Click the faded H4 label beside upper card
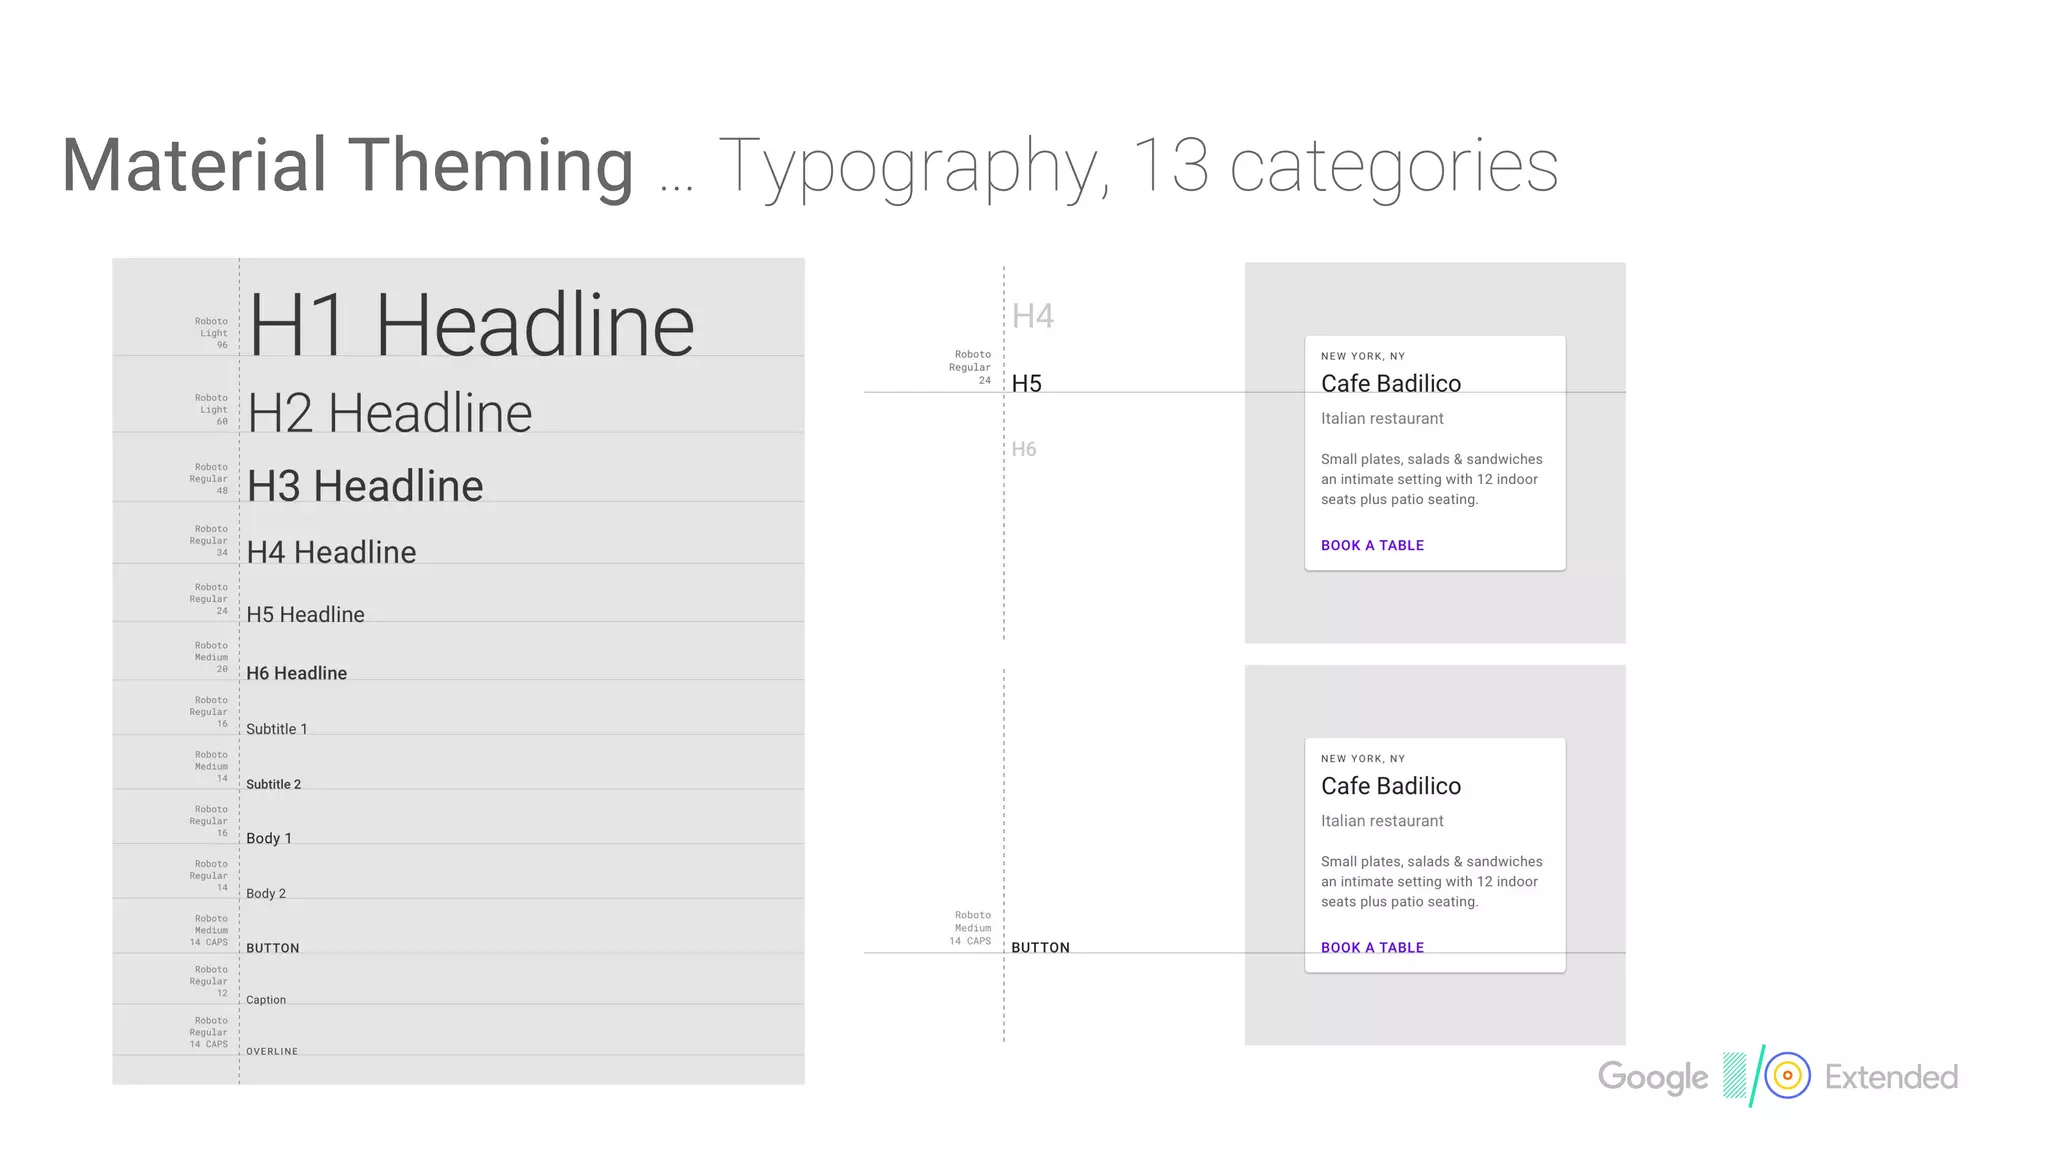This screenshot has height=1152, width=2048. point(1032,316)
